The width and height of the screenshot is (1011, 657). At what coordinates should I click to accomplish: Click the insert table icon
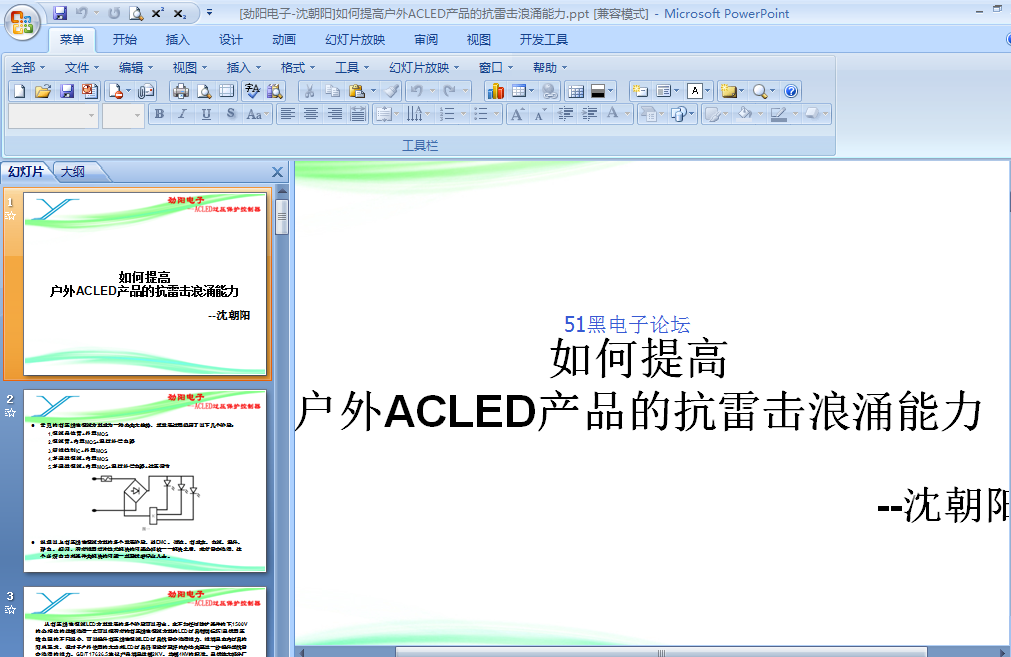(519, 91)
